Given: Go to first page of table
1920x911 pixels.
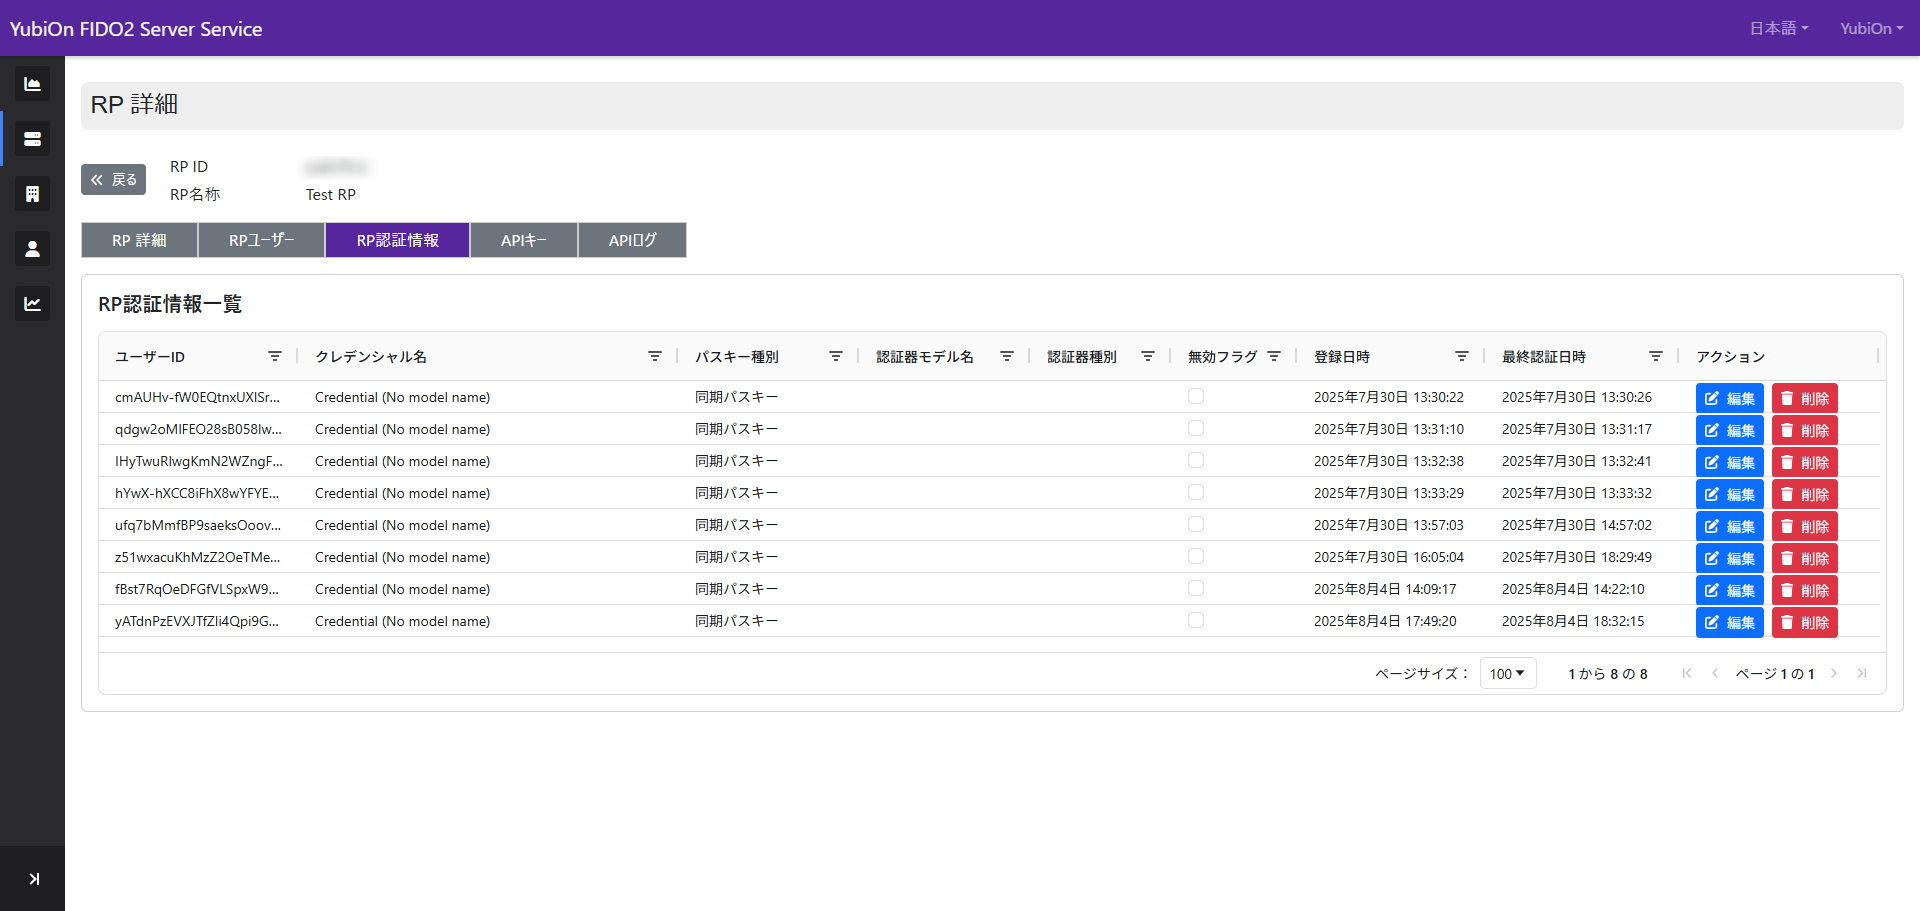Looking at the screenshot, I should [1687, 673].
